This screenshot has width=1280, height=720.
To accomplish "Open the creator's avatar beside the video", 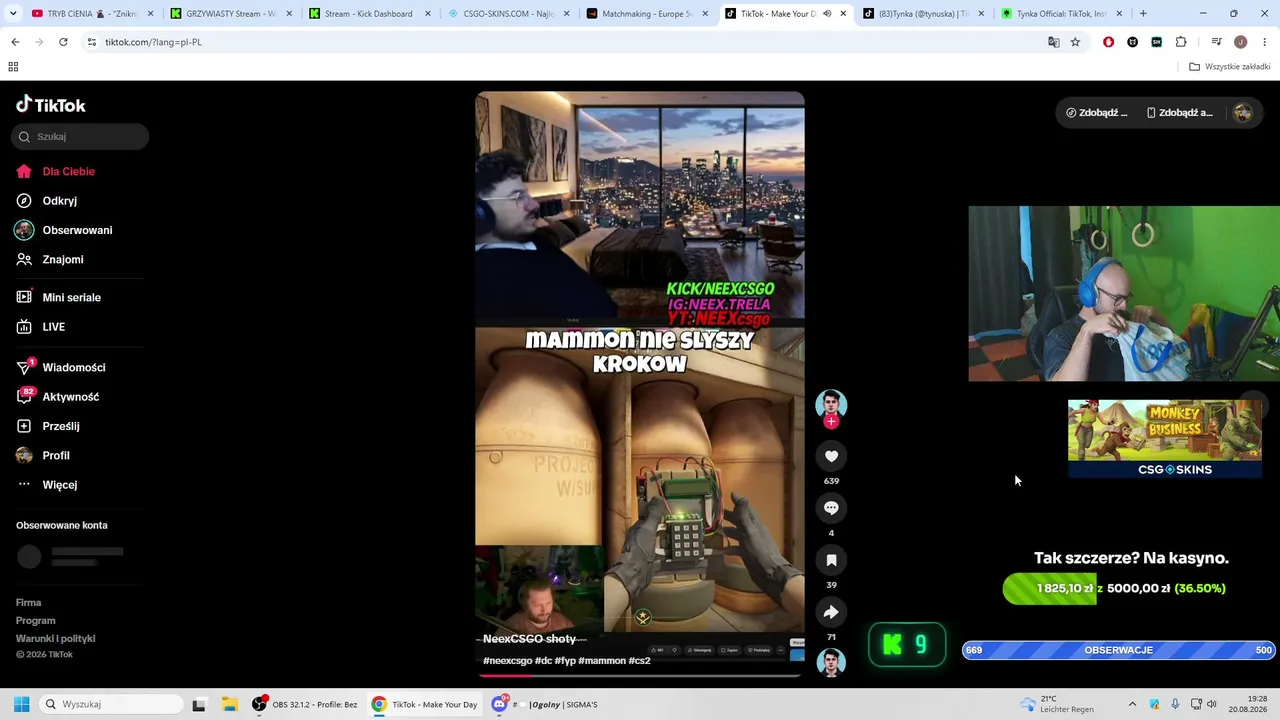I will pyautogui.click(x=831, y=404).
